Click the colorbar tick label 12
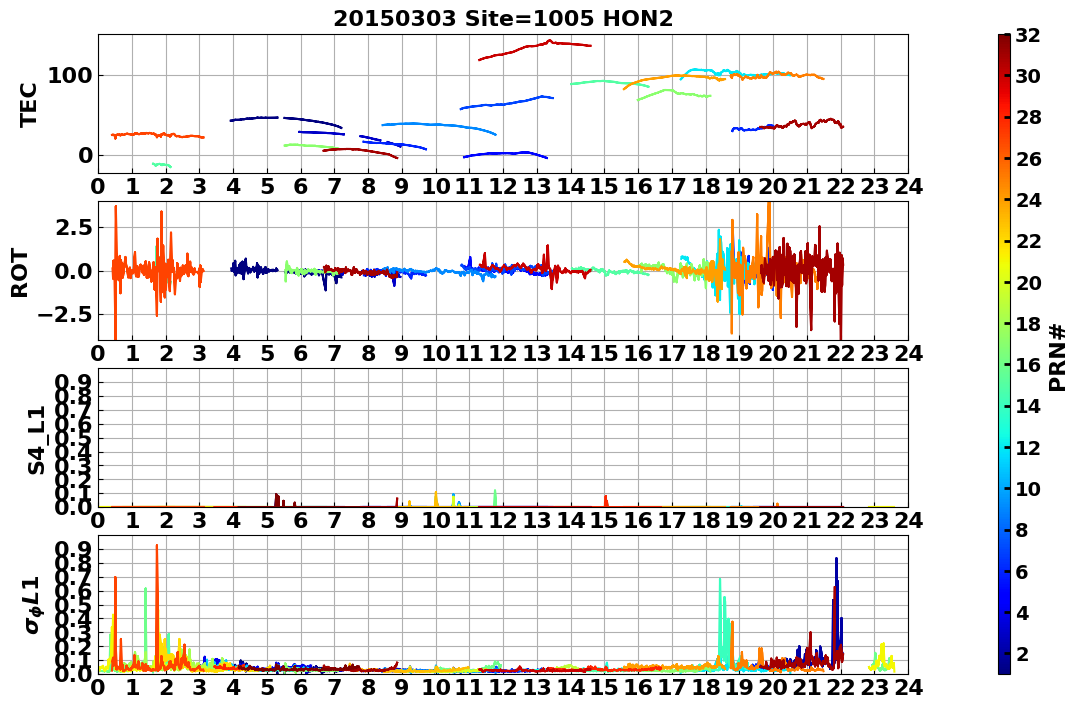 1028,447
